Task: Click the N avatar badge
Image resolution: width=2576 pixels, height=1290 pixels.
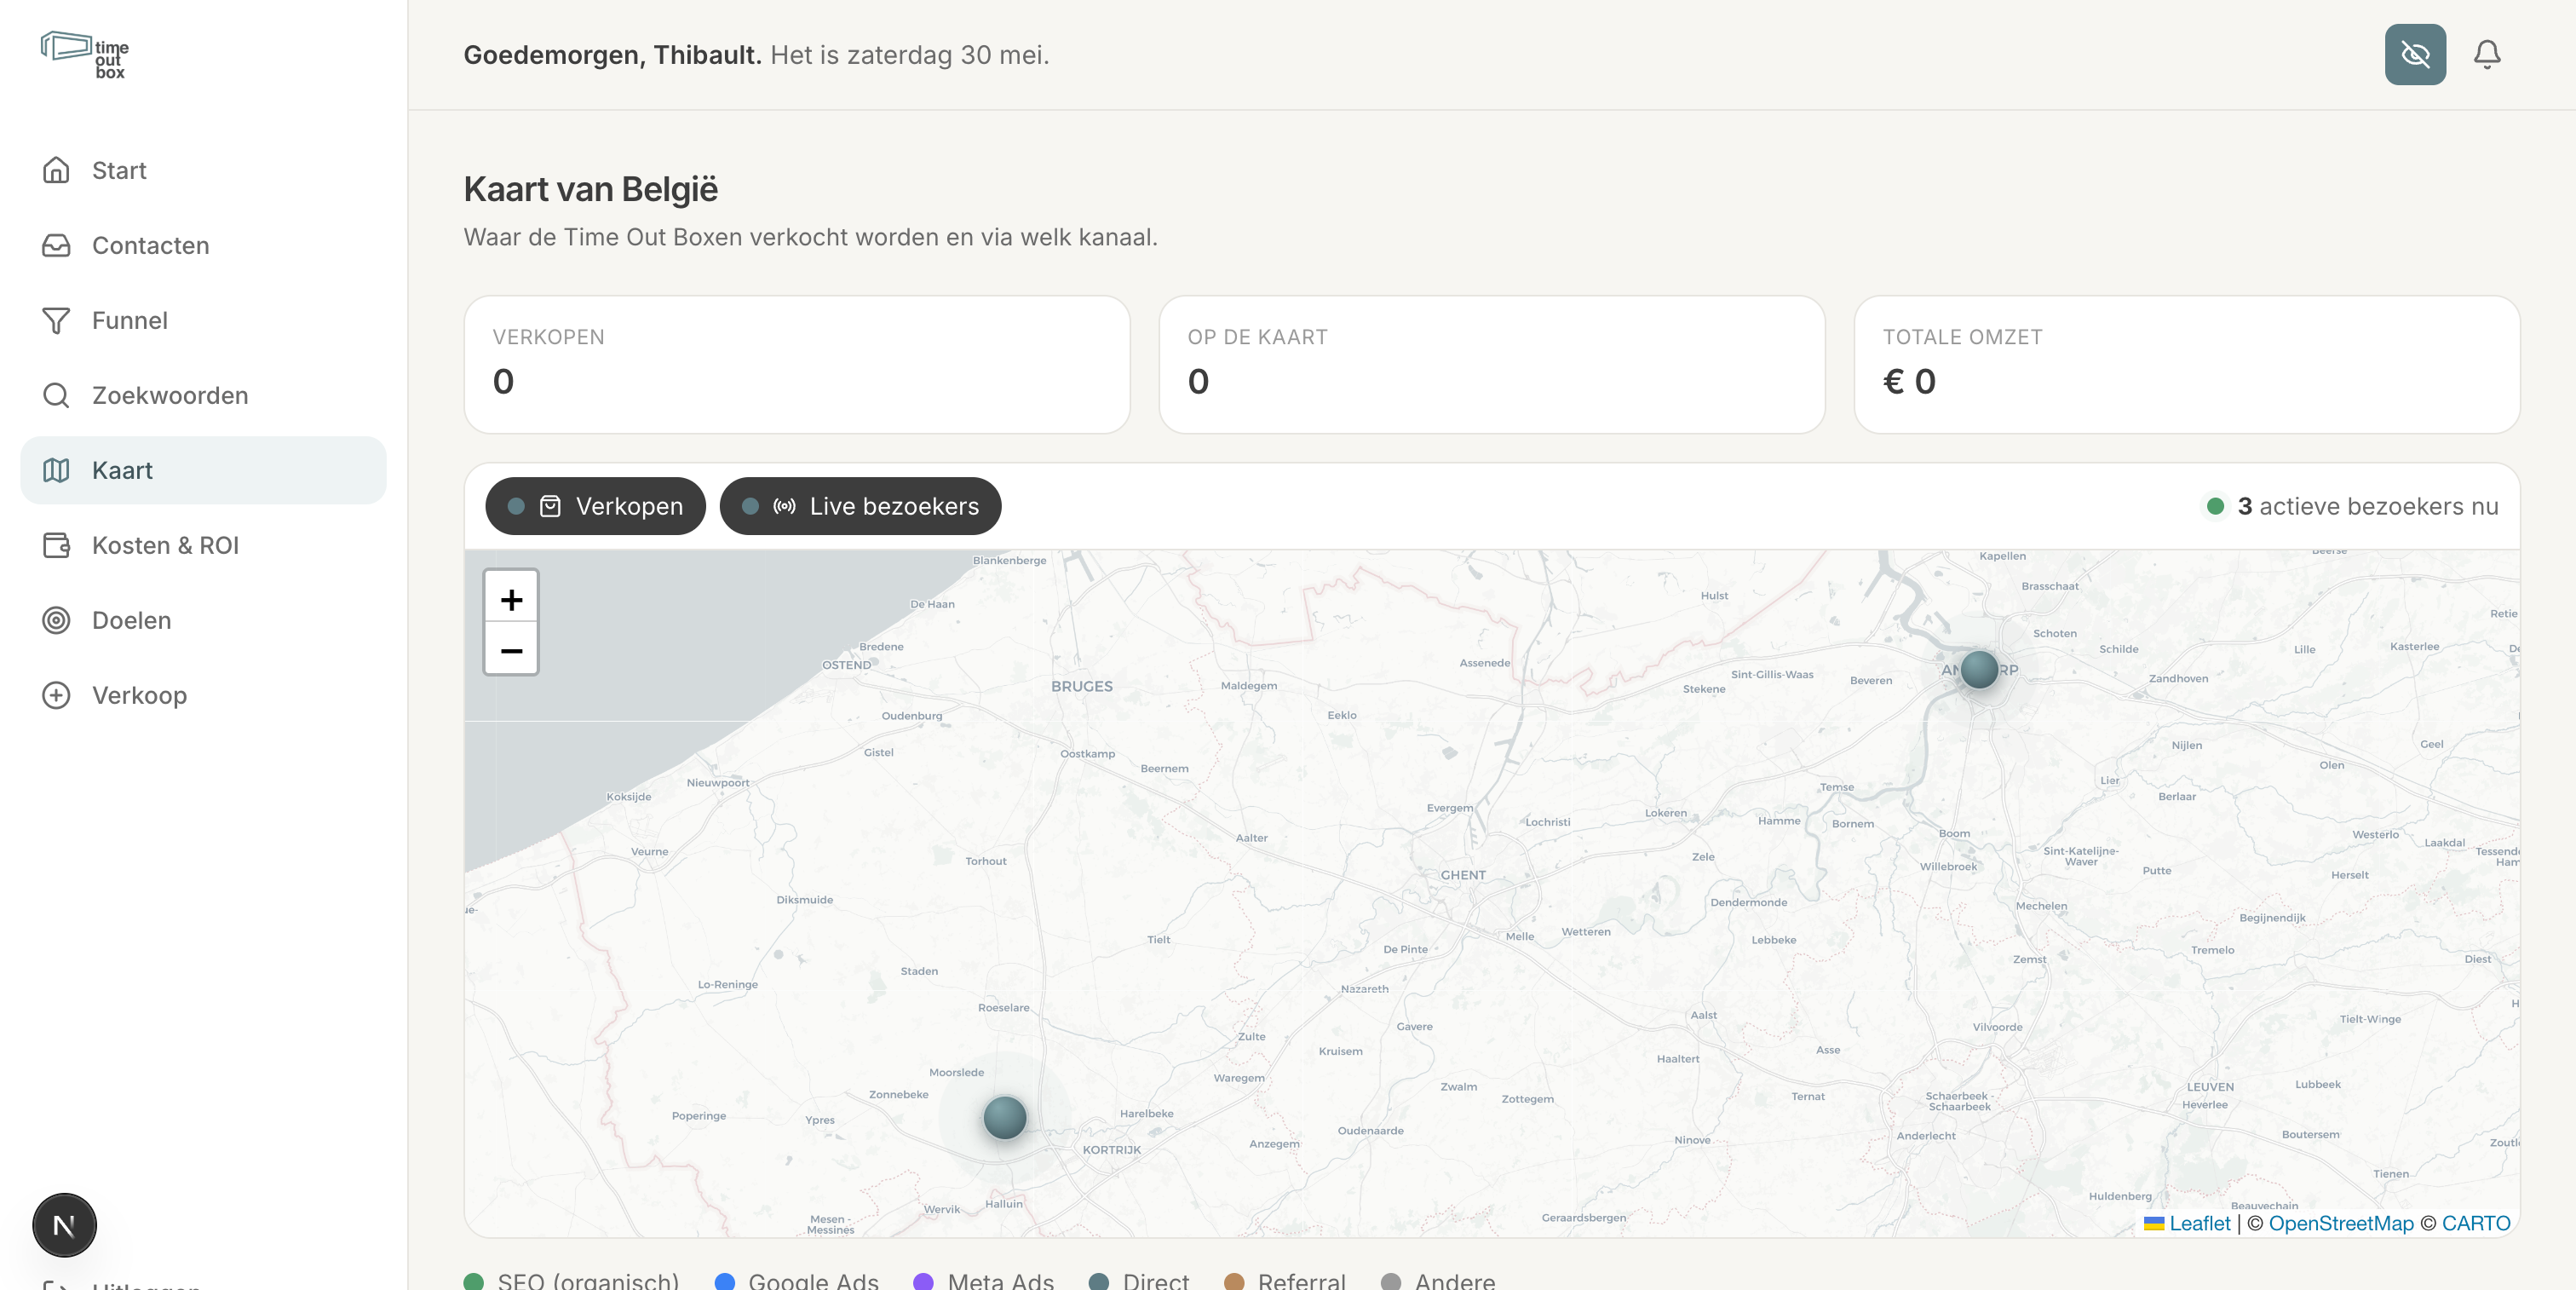Action: [64, 1225]
